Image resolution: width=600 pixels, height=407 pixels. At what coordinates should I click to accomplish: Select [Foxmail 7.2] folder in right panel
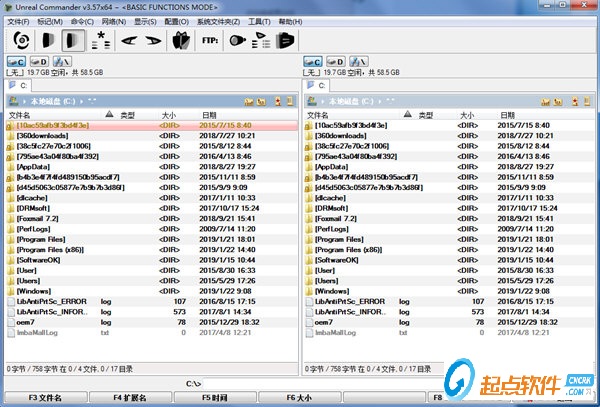[450, 218]
